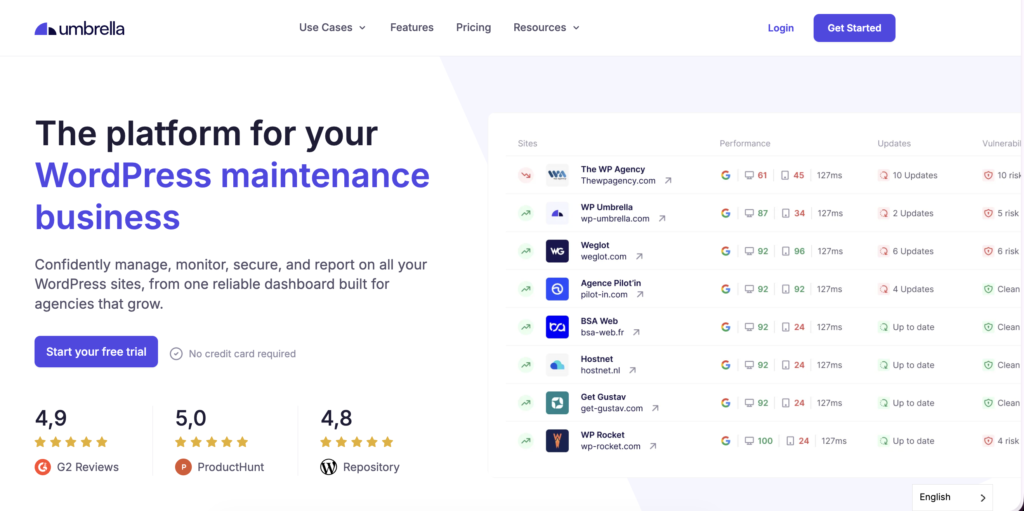This screenshot has height=511, width=1024.
Task: Click the Get Gustav site logo
Action: point(557,403)
